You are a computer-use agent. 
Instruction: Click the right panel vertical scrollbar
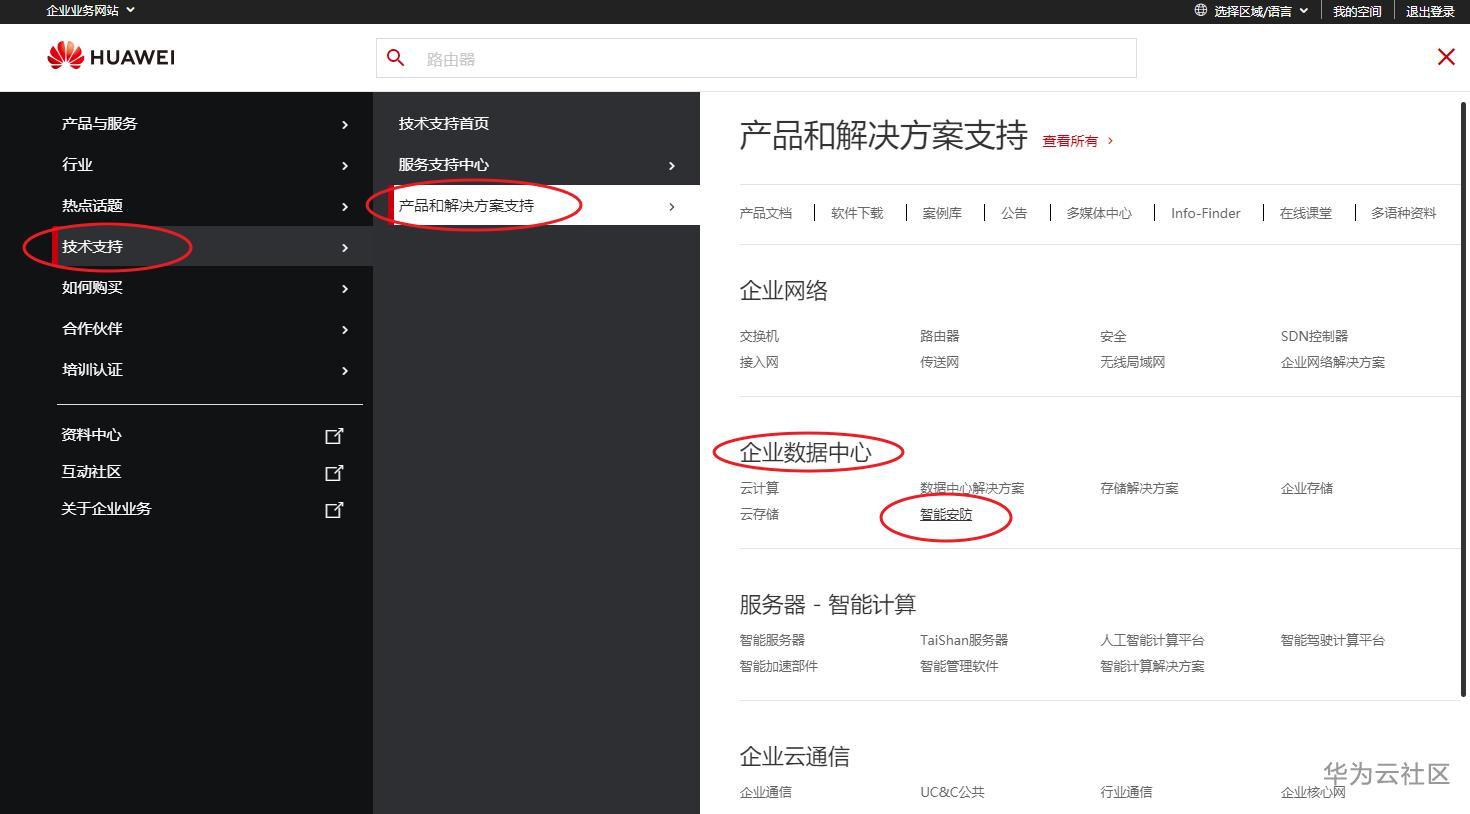(1465, 397)
